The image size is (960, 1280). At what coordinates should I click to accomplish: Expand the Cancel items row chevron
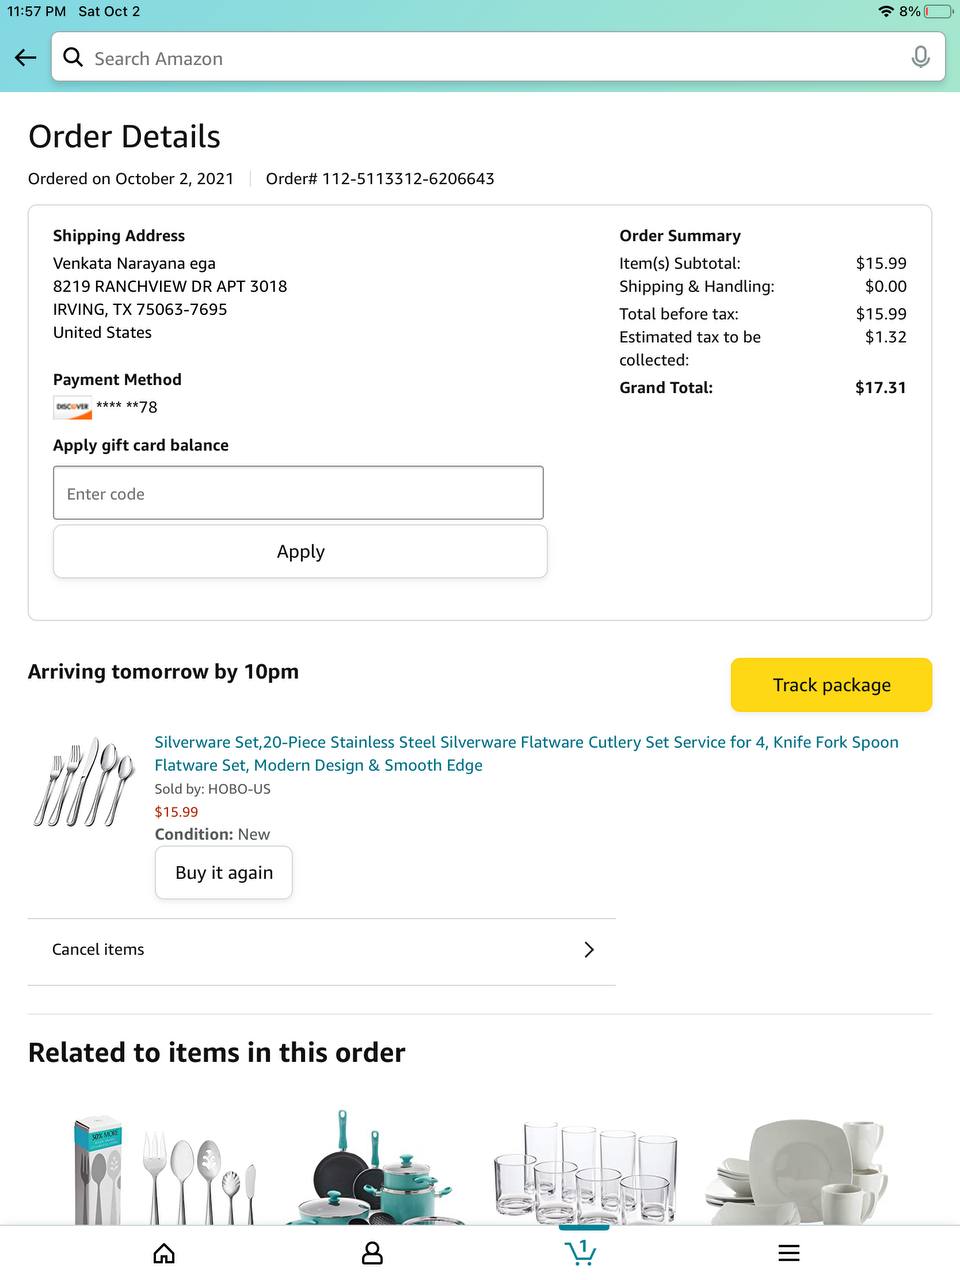[x=588, y=949]
